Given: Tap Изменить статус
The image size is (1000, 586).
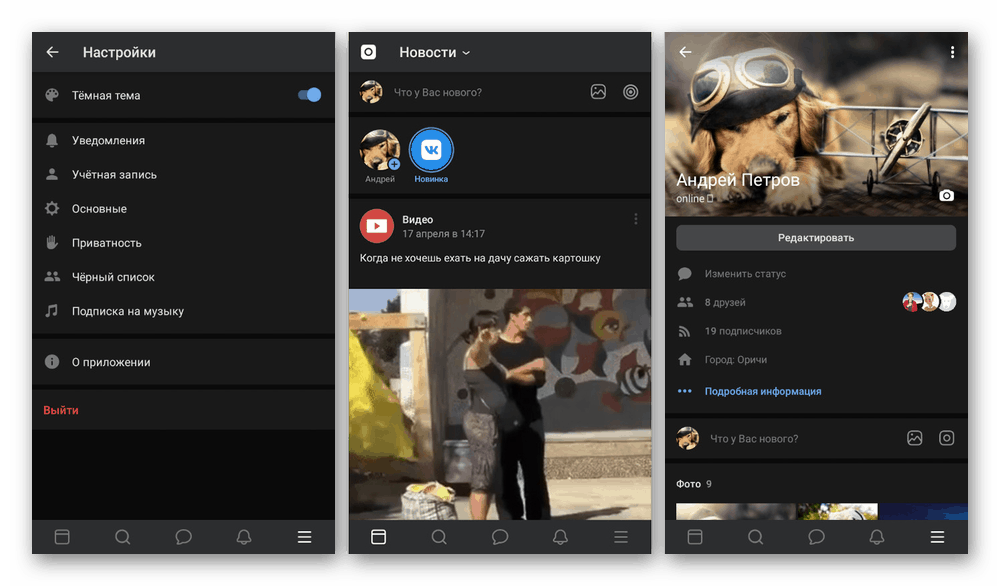Looking at the screenshot, I should pyautogui.click(x=745, y=274).
